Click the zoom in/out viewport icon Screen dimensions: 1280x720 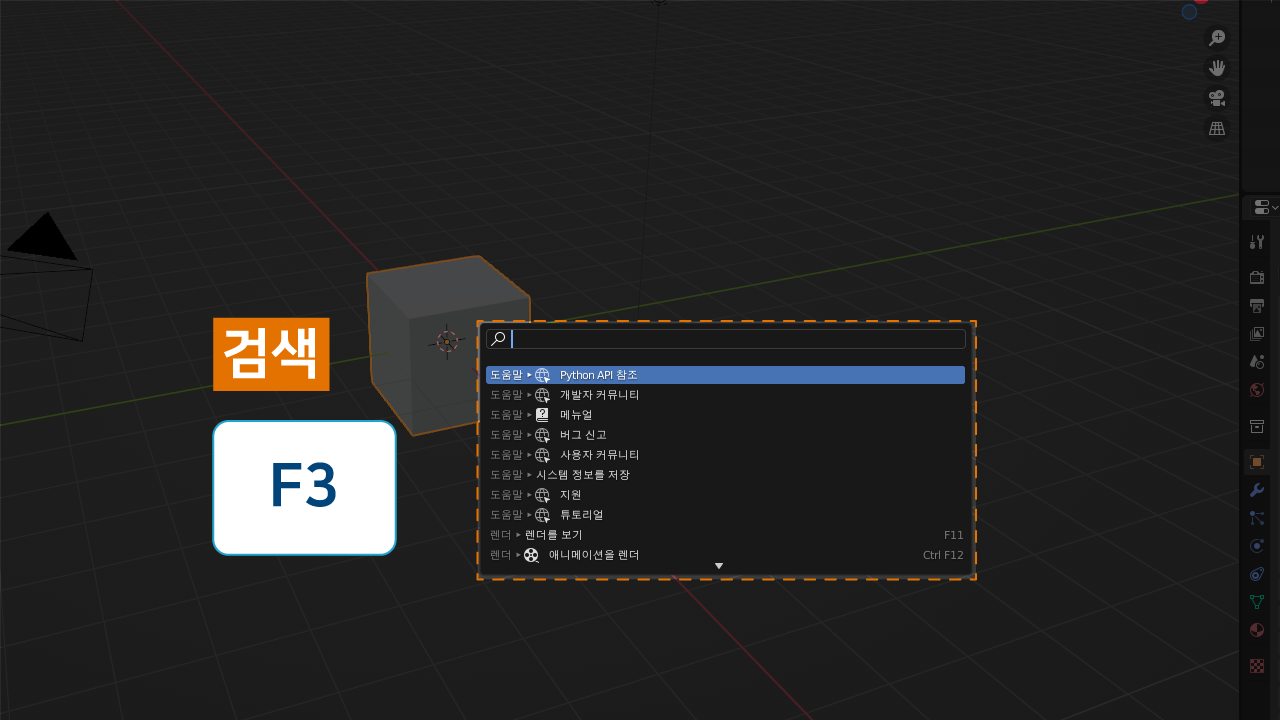(1217, 38)
